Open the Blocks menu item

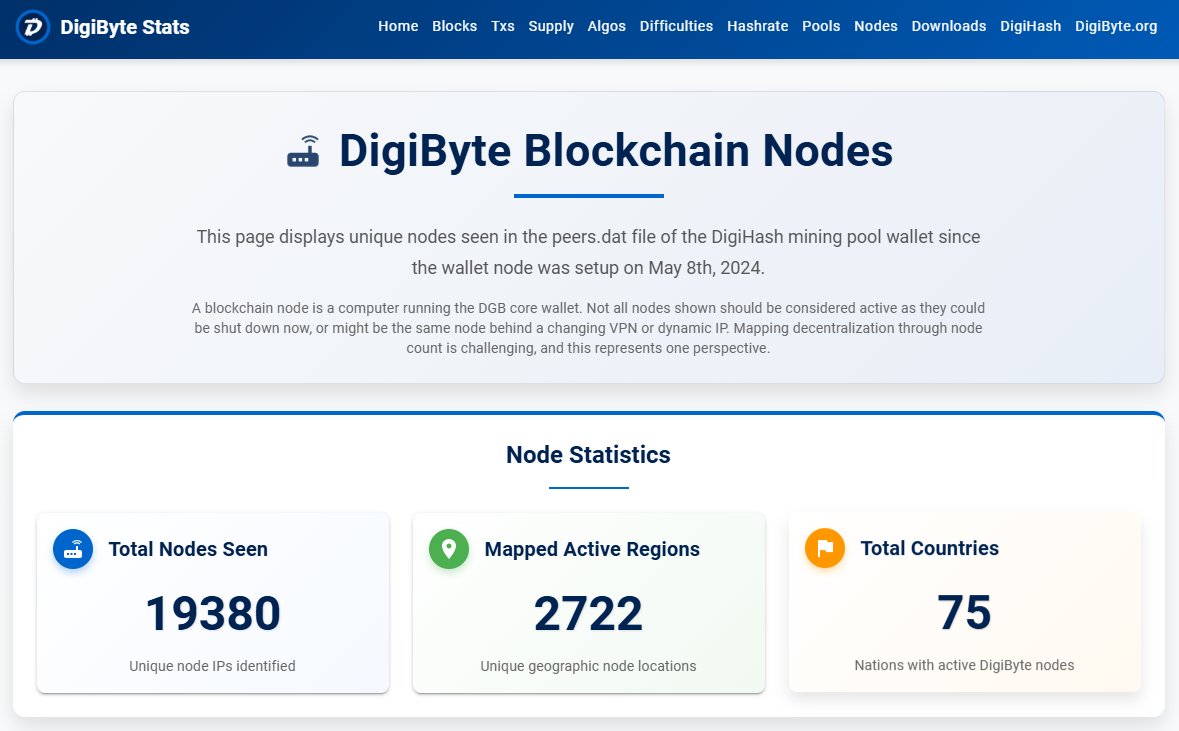tap(454, 26)
